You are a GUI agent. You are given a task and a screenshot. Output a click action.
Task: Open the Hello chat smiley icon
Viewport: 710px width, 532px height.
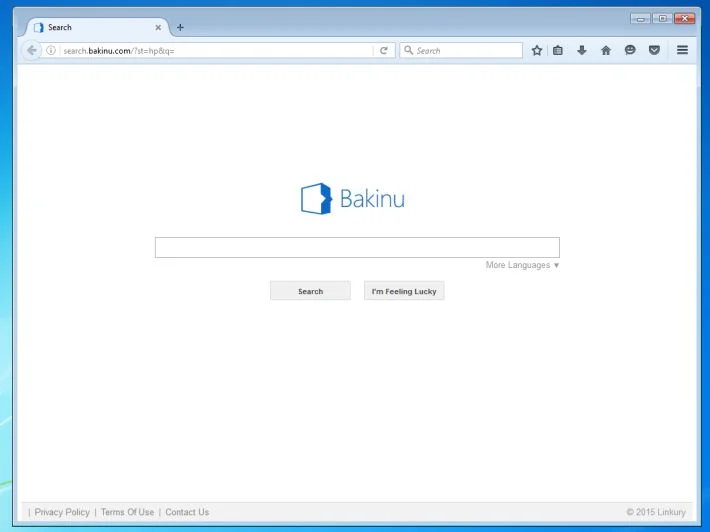pyautogui.click(x=630, y=50)
